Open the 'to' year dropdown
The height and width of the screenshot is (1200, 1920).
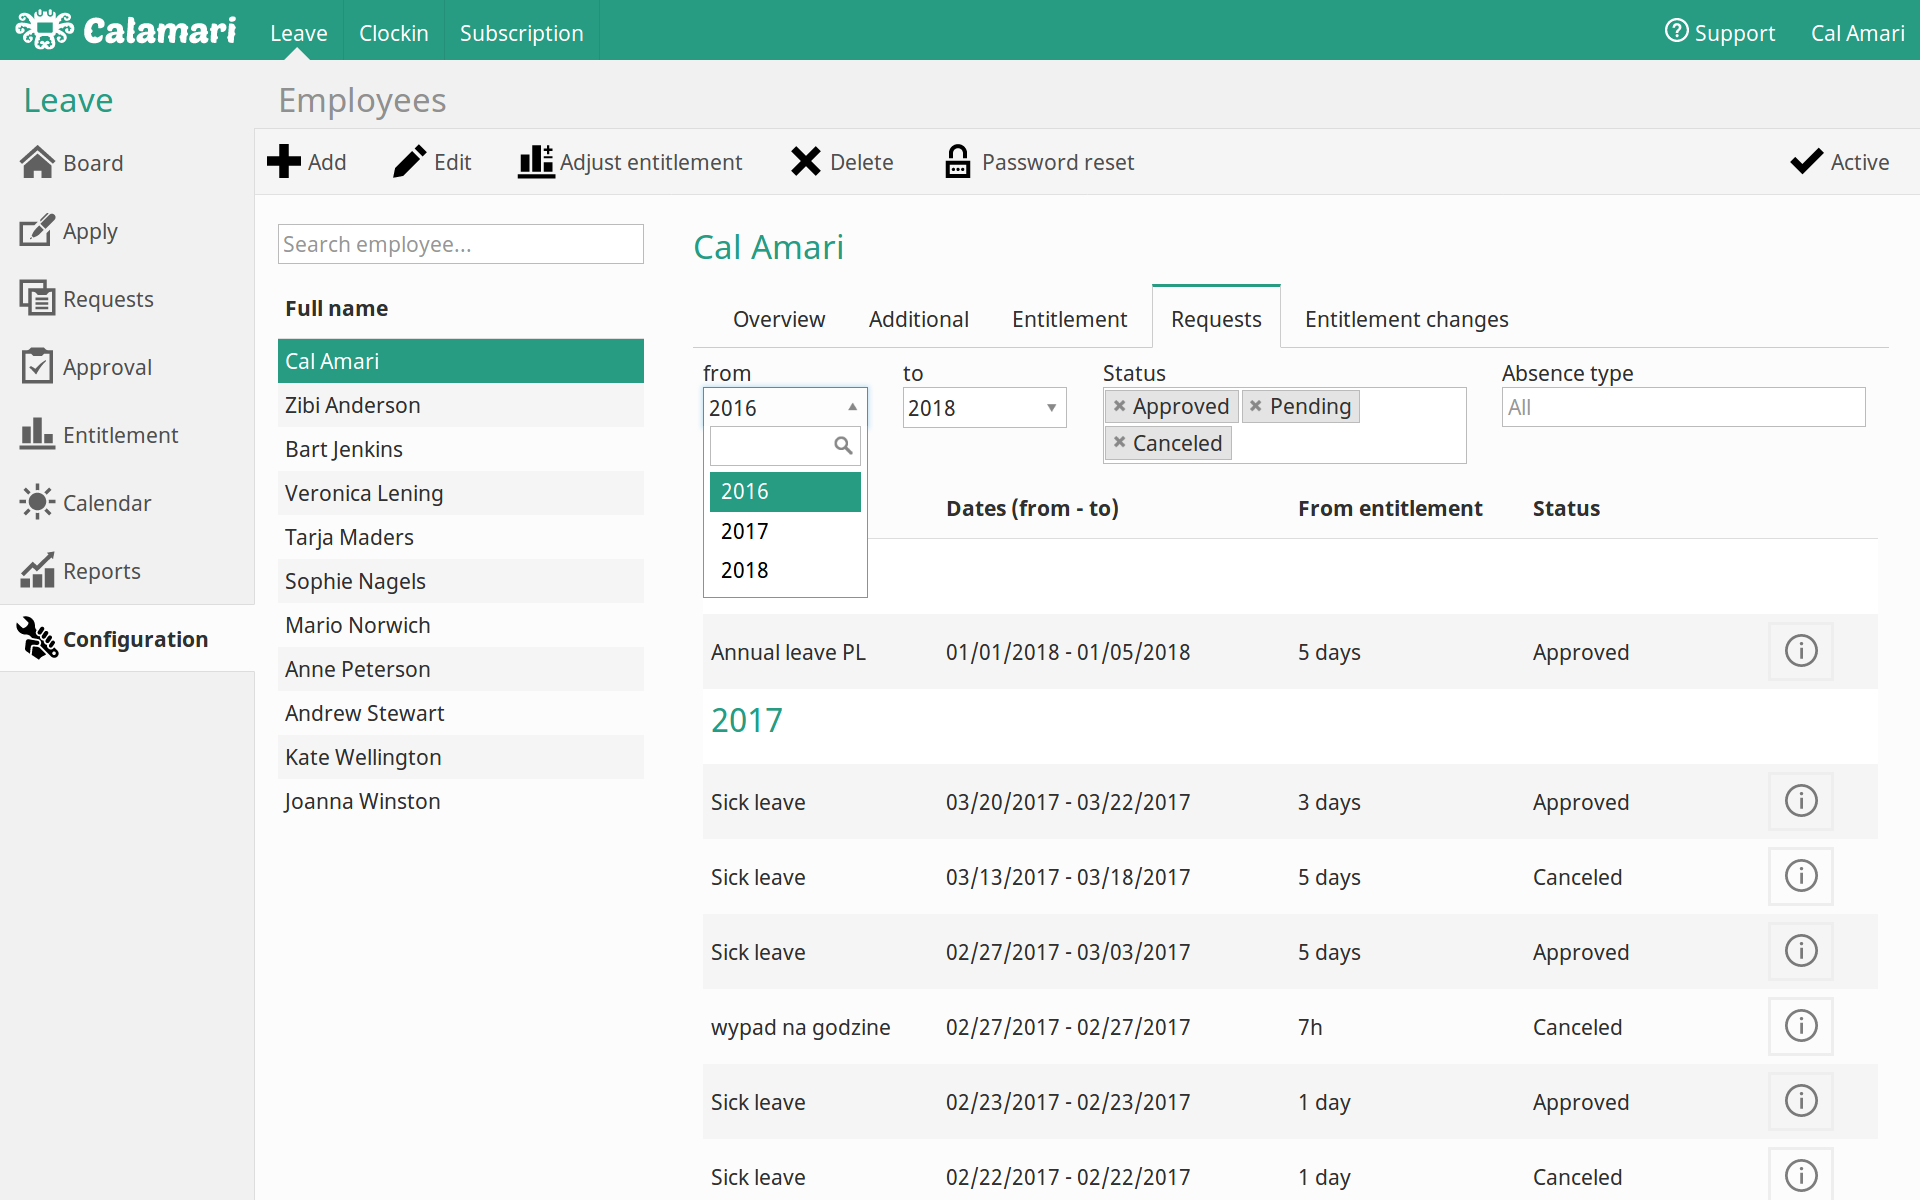coord(984,408)
